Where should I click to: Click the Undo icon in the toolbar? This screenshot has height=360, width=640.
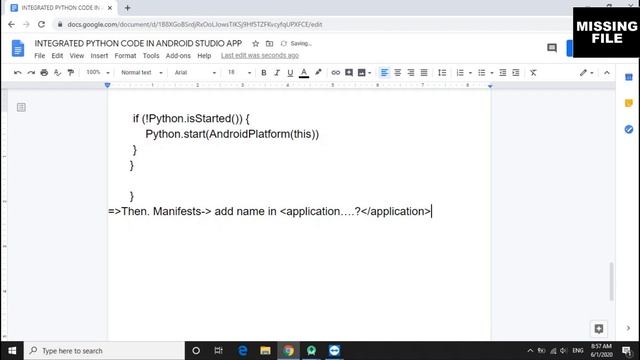[x=18, y=73]
